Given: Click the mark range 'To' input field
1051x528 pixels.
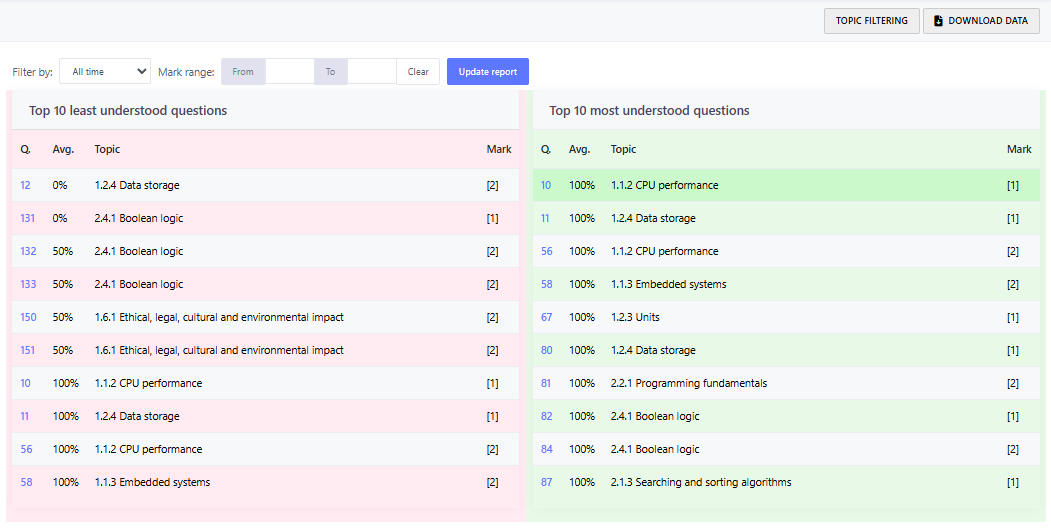Looking at the screenshot, I should point(371,72).
